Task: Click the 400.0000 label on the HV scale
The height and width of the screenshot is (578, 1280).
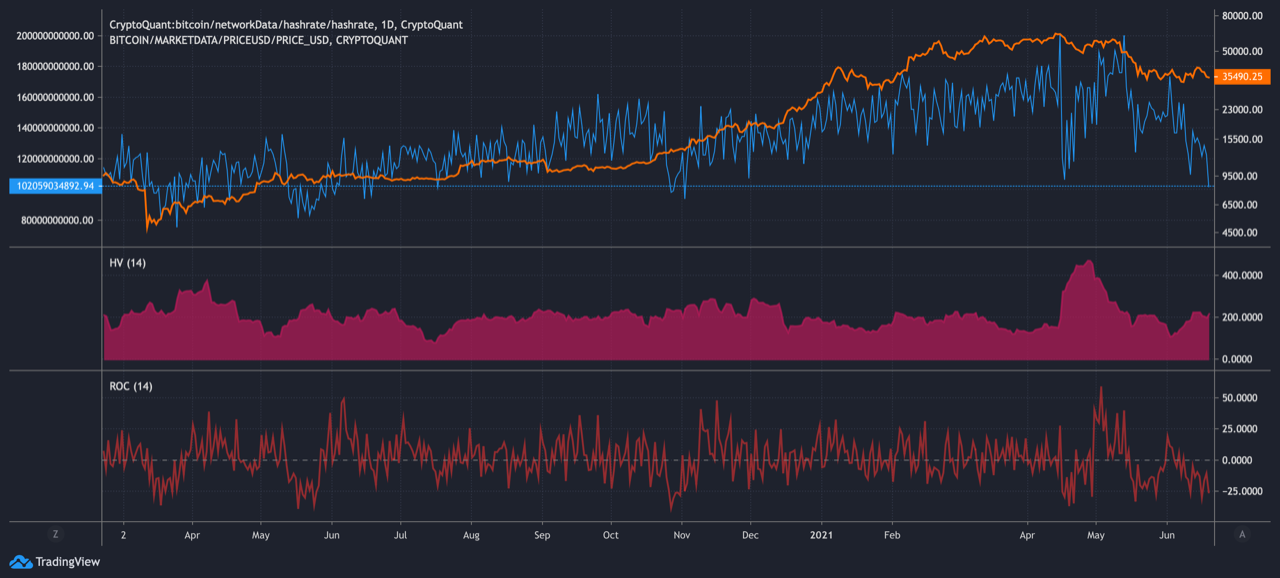Action: [x=1244, y=275]
